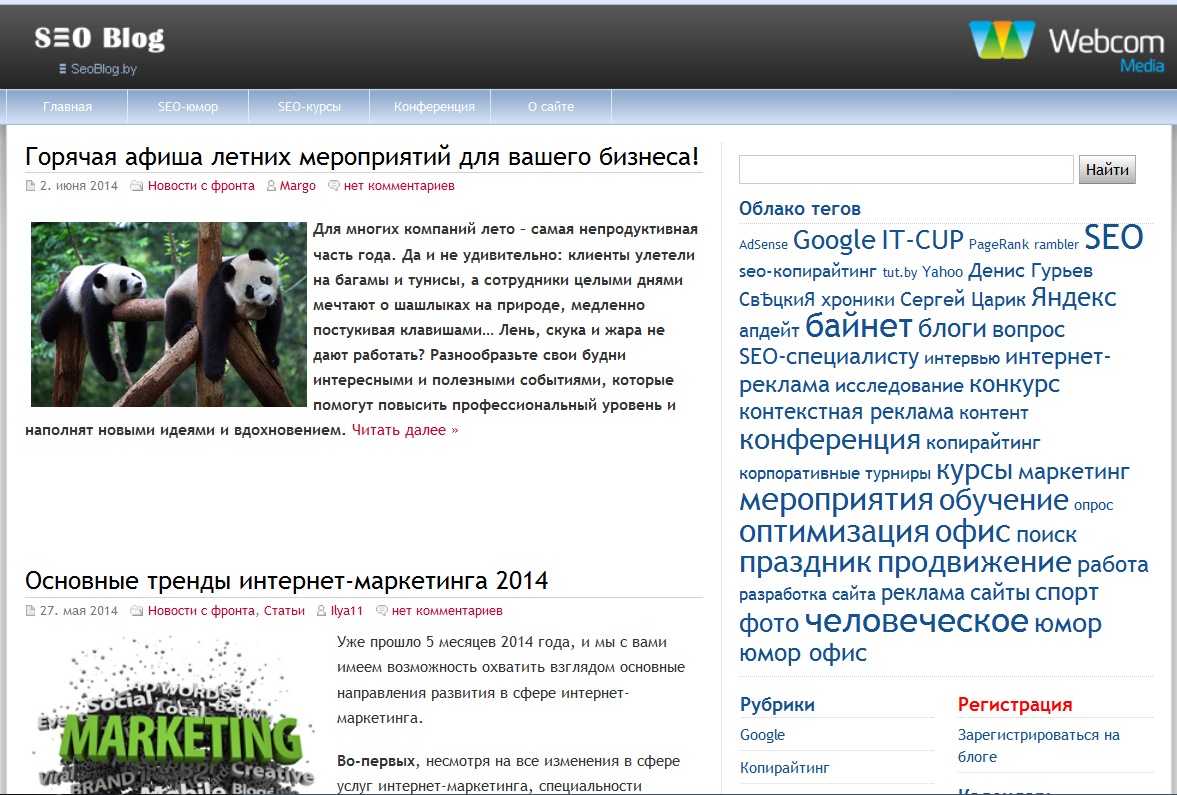Open the мероприятия tag

click(x=836, y=501)
